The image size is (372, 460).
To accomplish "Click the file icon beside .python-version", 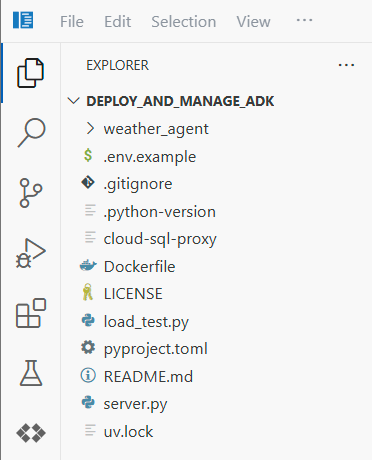I will (90, 210).
